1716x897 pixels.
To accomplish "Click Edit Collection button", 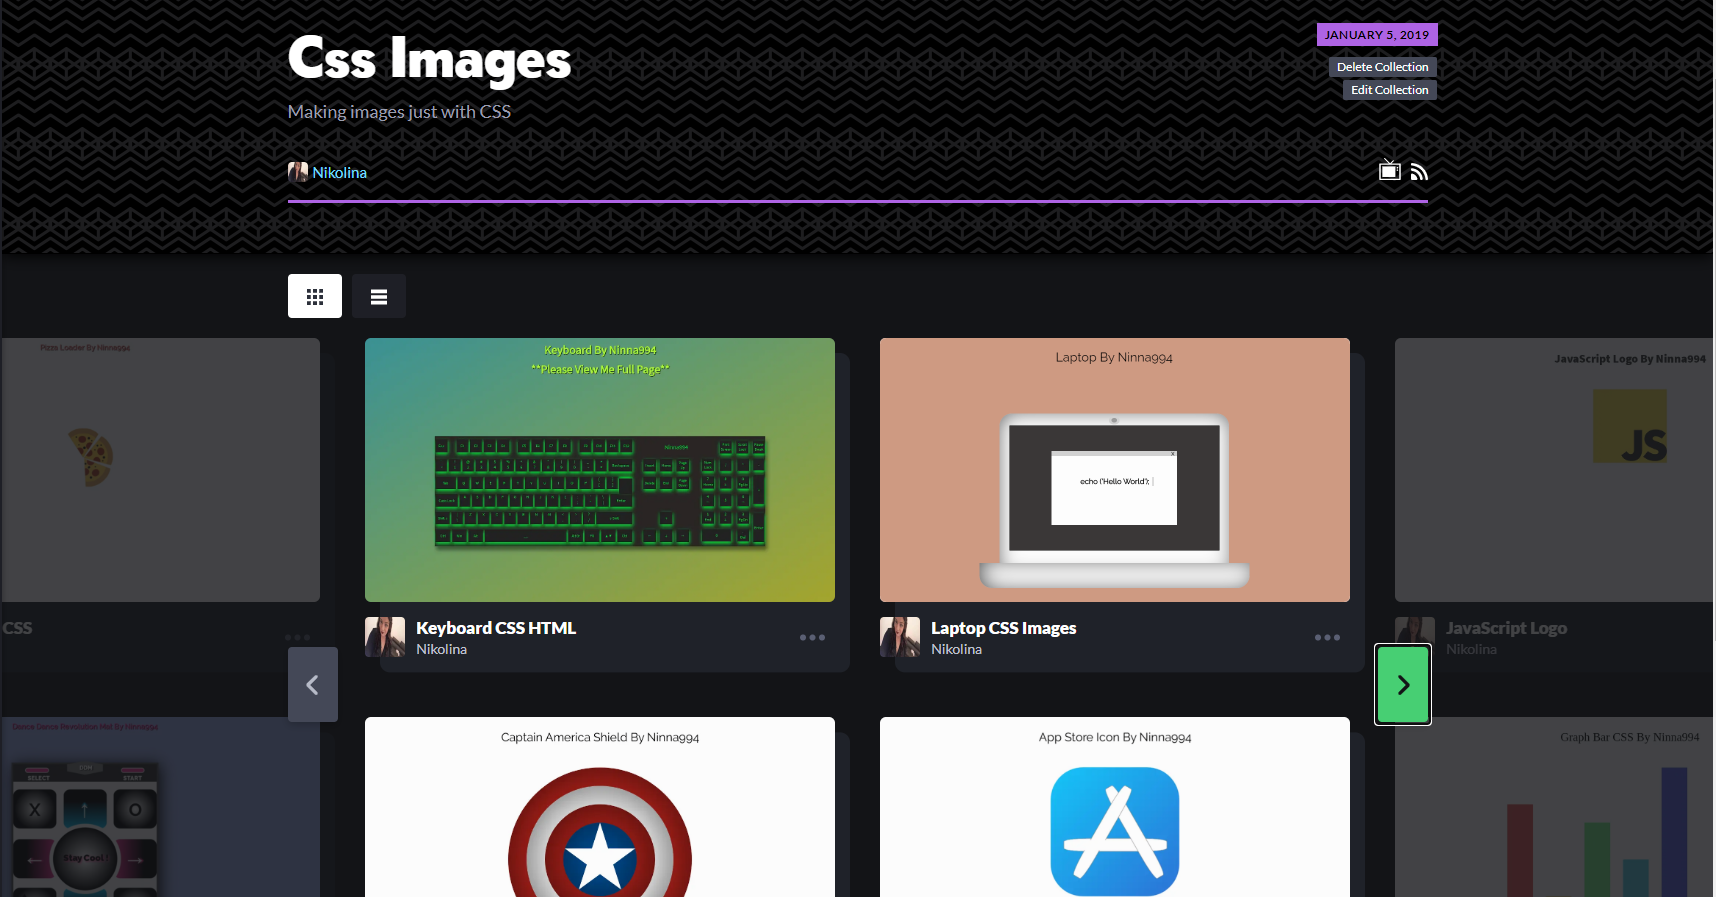I will (1390, 90).
